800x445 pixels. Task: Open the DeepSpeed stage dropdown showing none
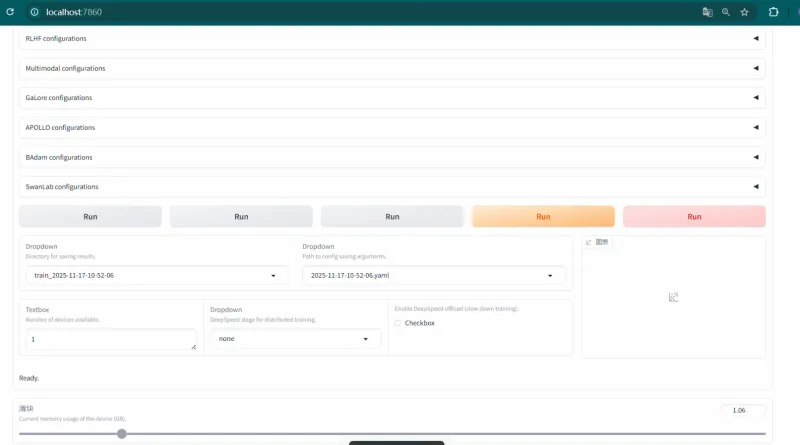[295, 339]
